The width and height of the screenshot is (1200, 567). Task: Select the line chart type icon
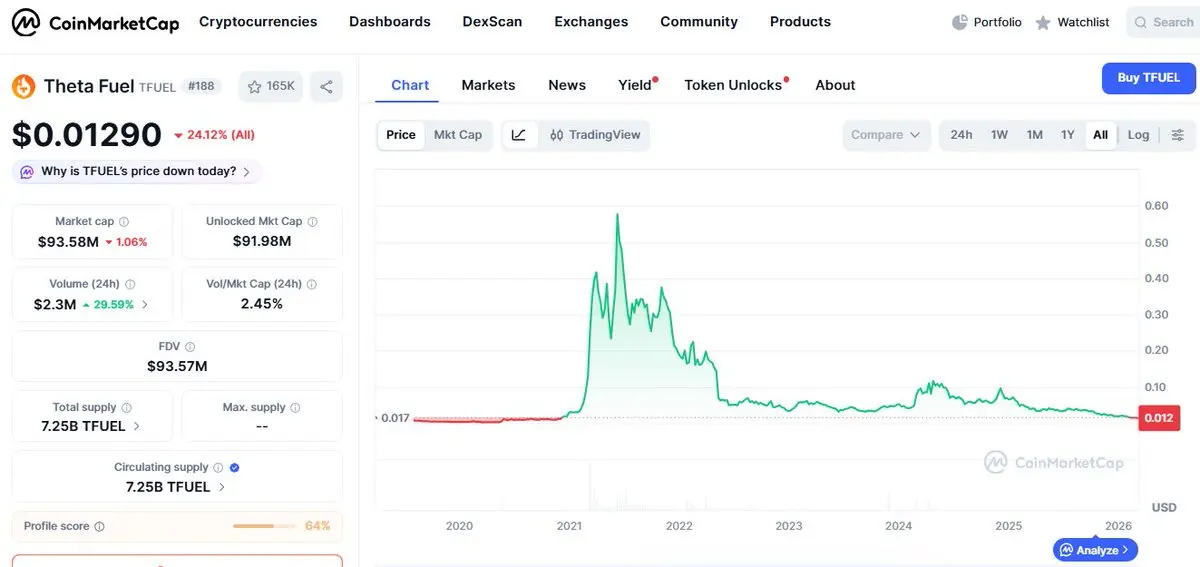pyautogui.click(x=518, y=135)
